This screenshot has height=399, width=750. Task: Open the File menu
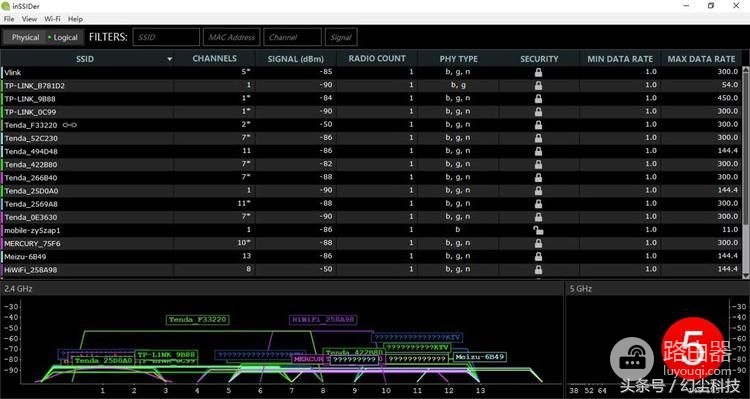click(x=9, y=19)
